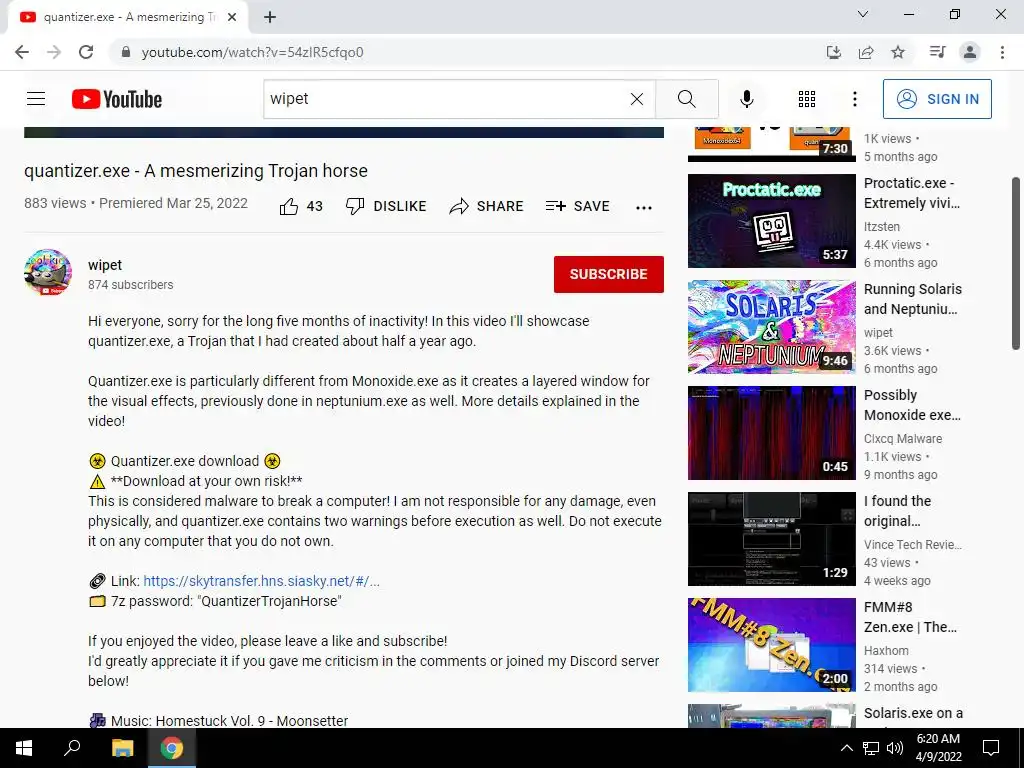Click the Proctatic.exe video title
Screen dimensions: 1024x768
click(x=912, y=193)
